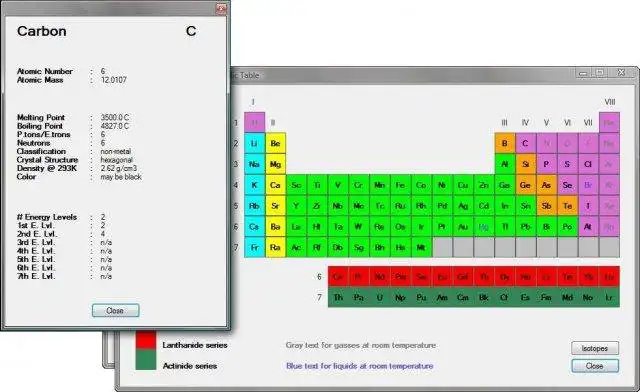640x392 pixels.
Task: Open the Aluminium (Al) element cell
Action: tap(505, 164)
